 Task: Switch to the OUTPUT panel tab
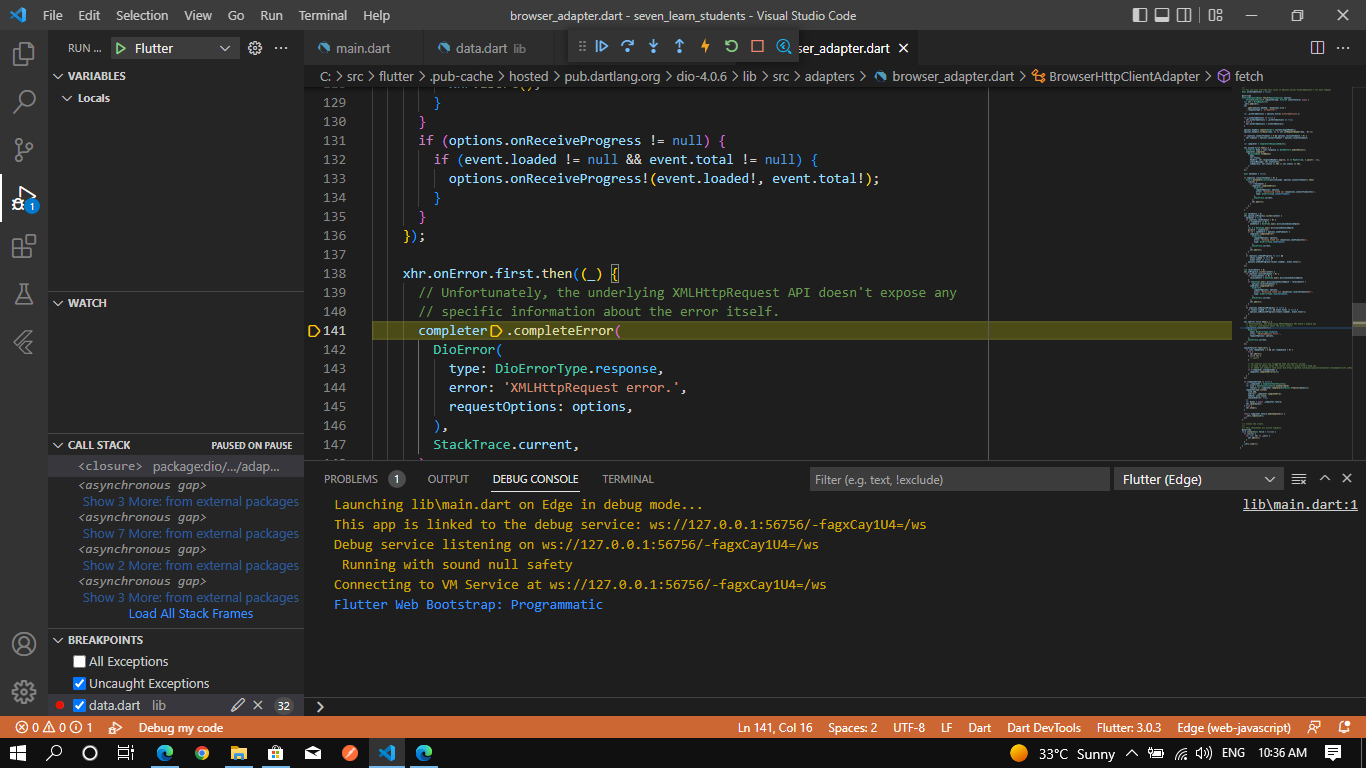pyautogui.click(x=448, y=479)
